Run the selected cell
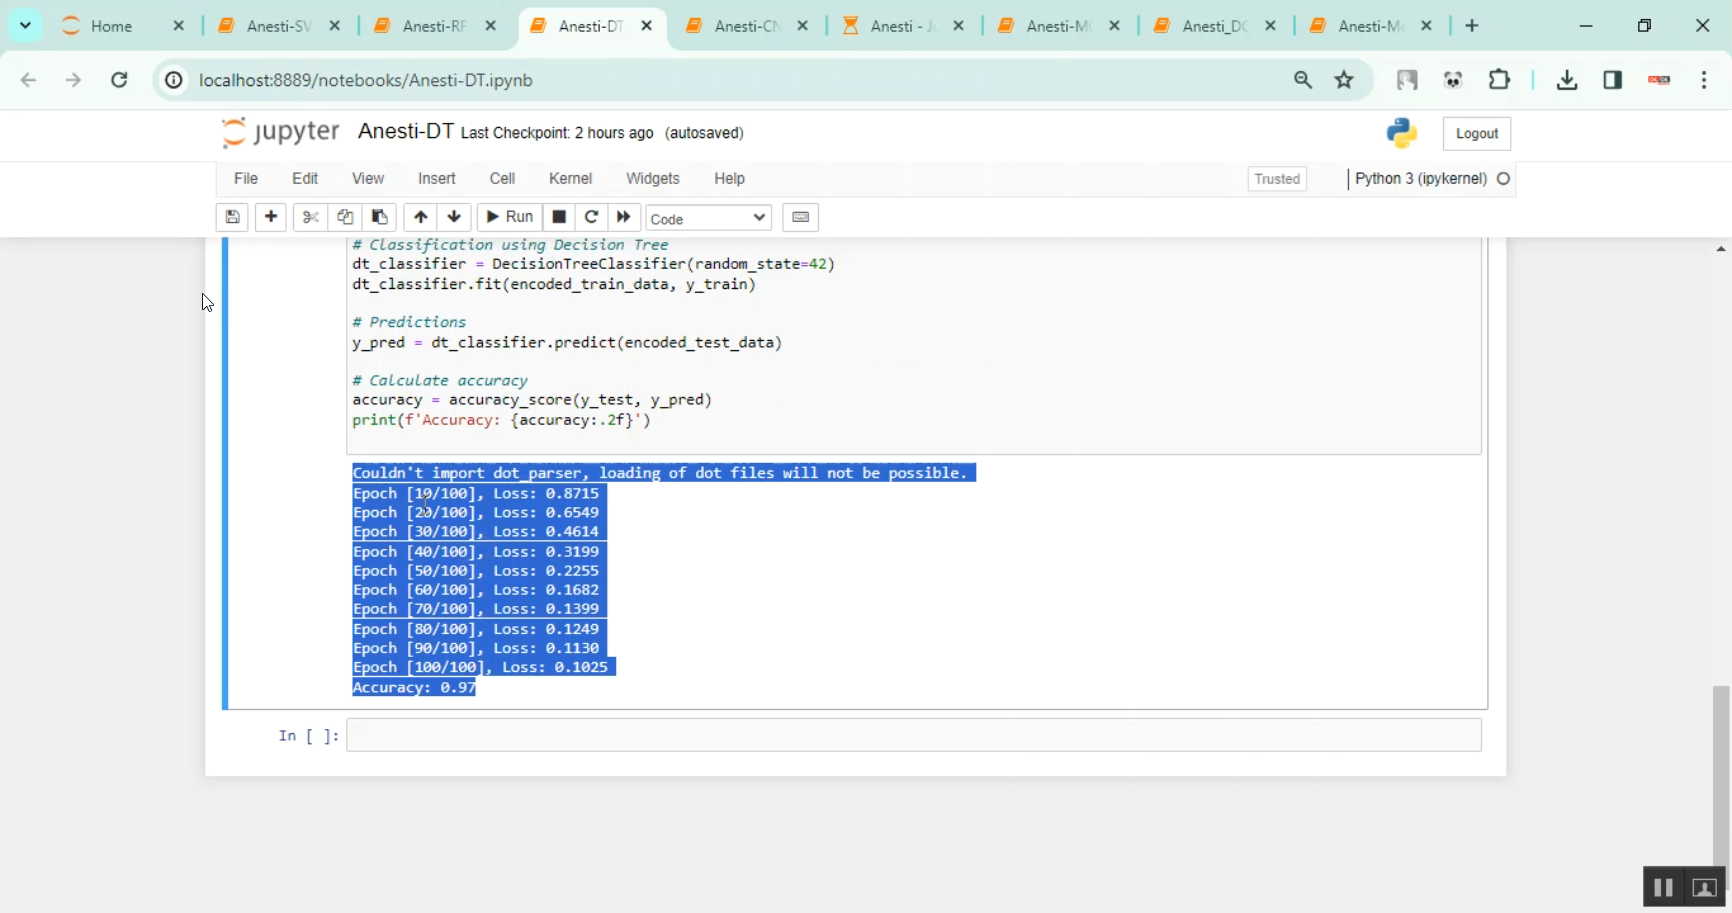This screenshot has height=913, width=1732. click(x=509, y=217)
